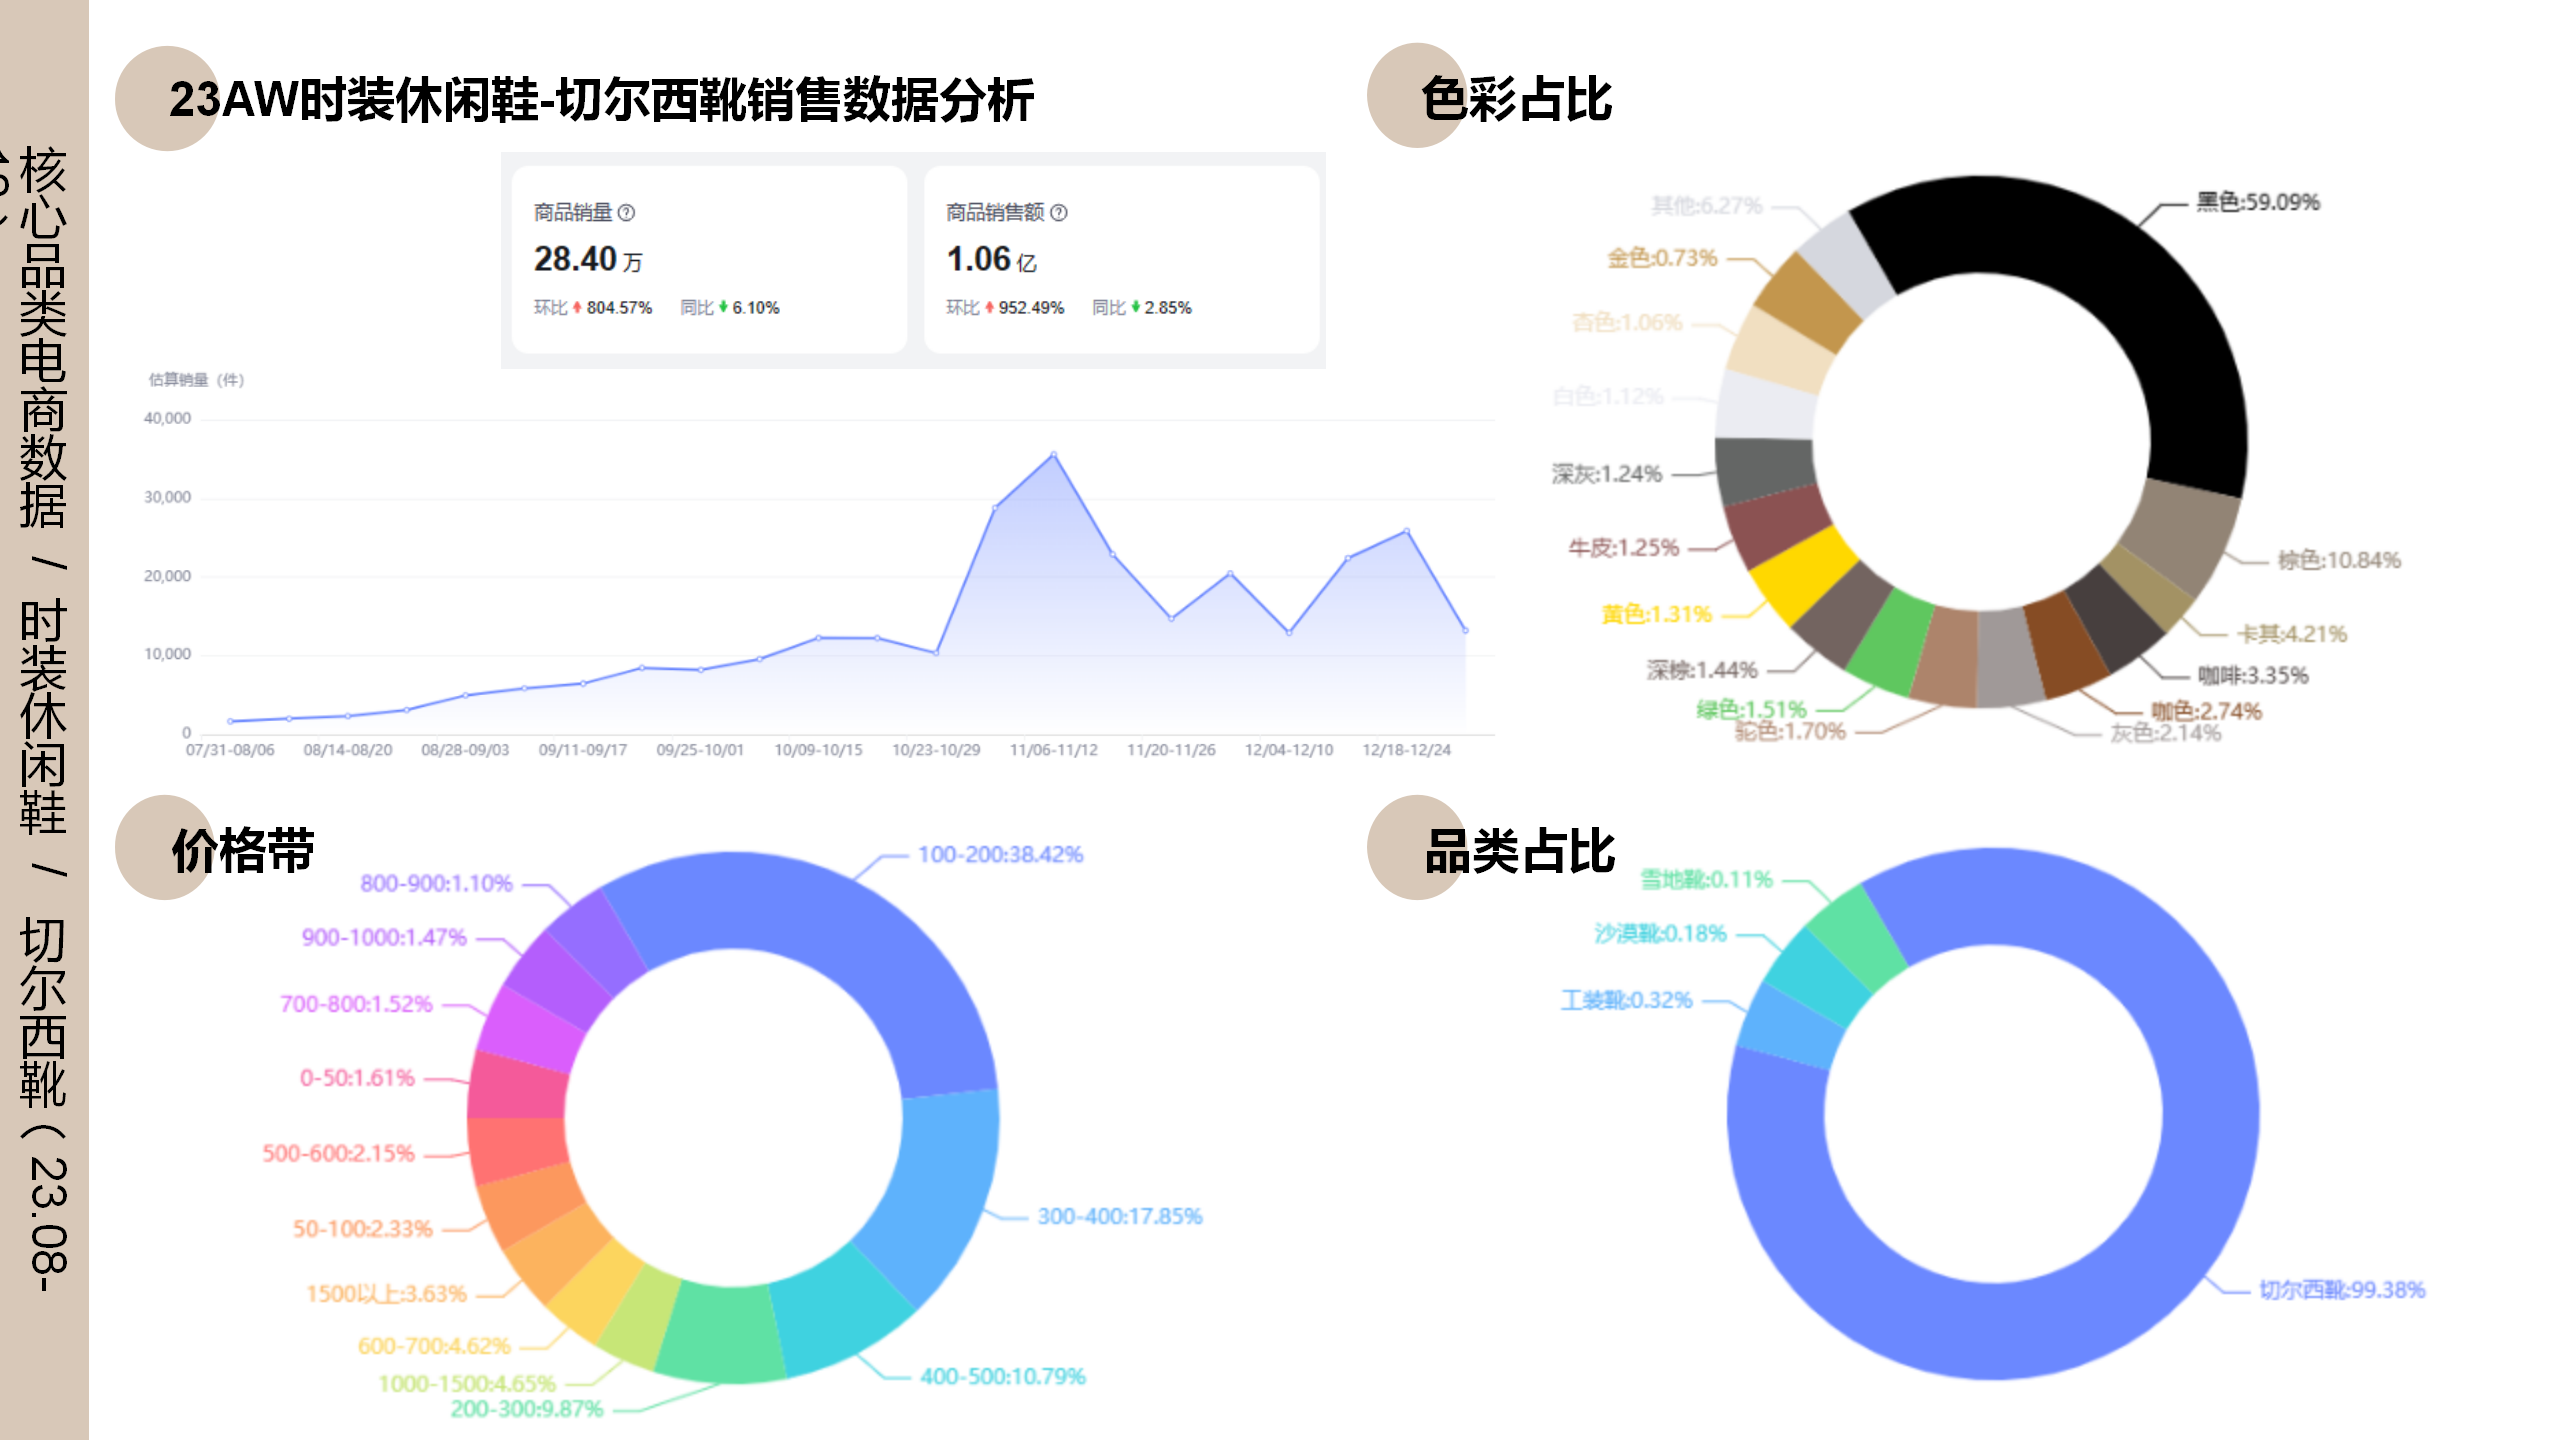The image size is (2560, 1440).
Task: Click the 牛皮:1.25% label
Action: 1623,548
